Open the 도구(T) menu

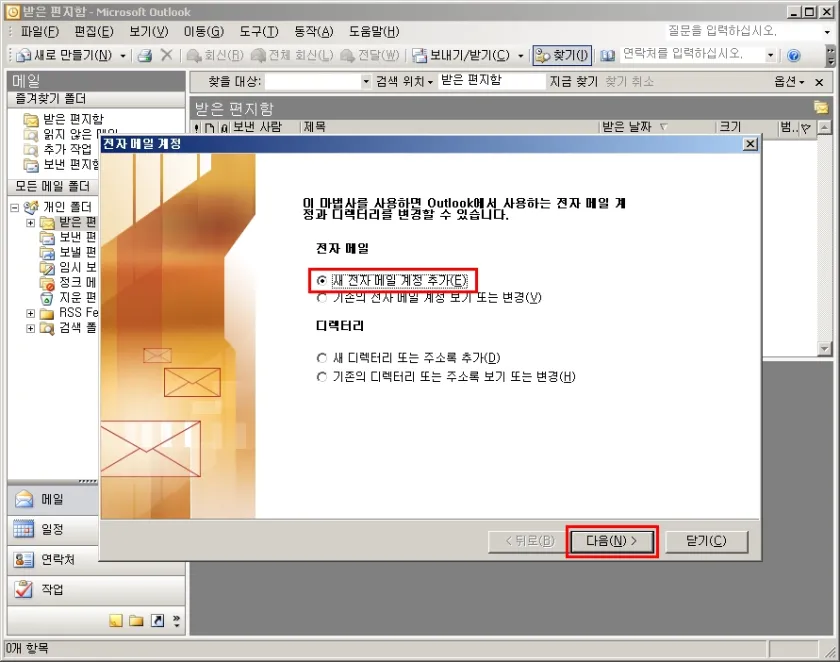click(259, 32)
